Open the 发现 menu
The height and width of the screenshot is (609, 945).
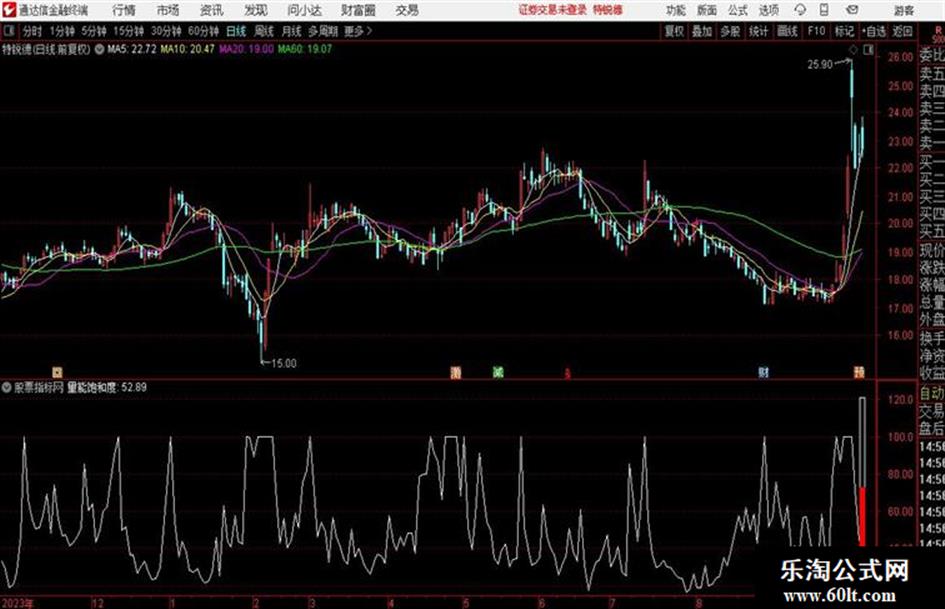[255, 10]
